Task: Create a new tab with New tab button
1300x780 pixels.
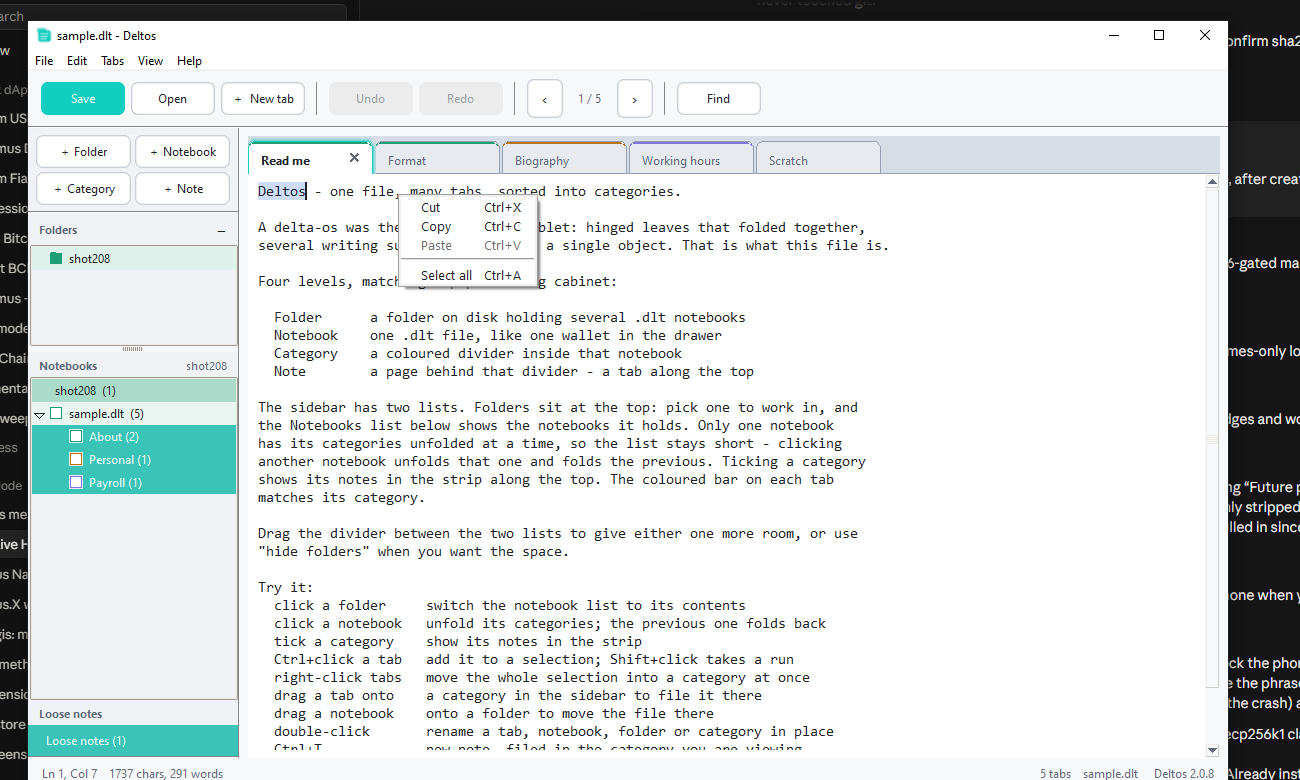Action: tap(263, 99)
